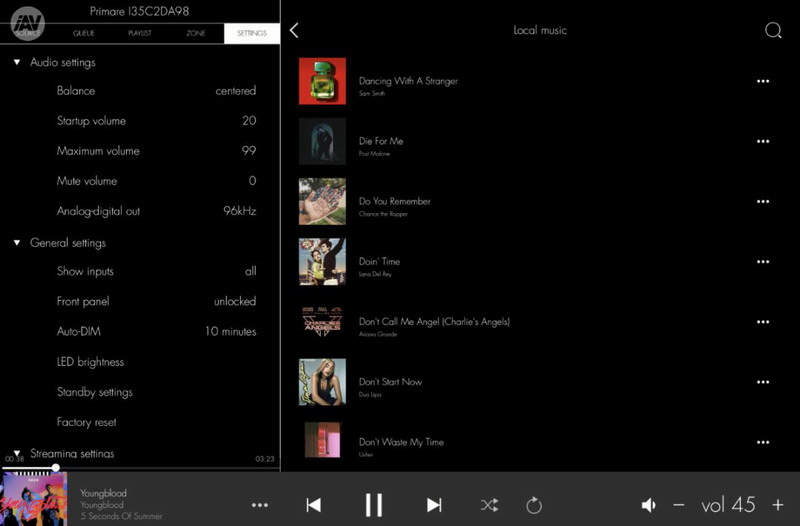Image resolution: width=800 pixels, height=526 pixels.
Task: Change Show inputs value all
Action: click(x=251, y=271)
